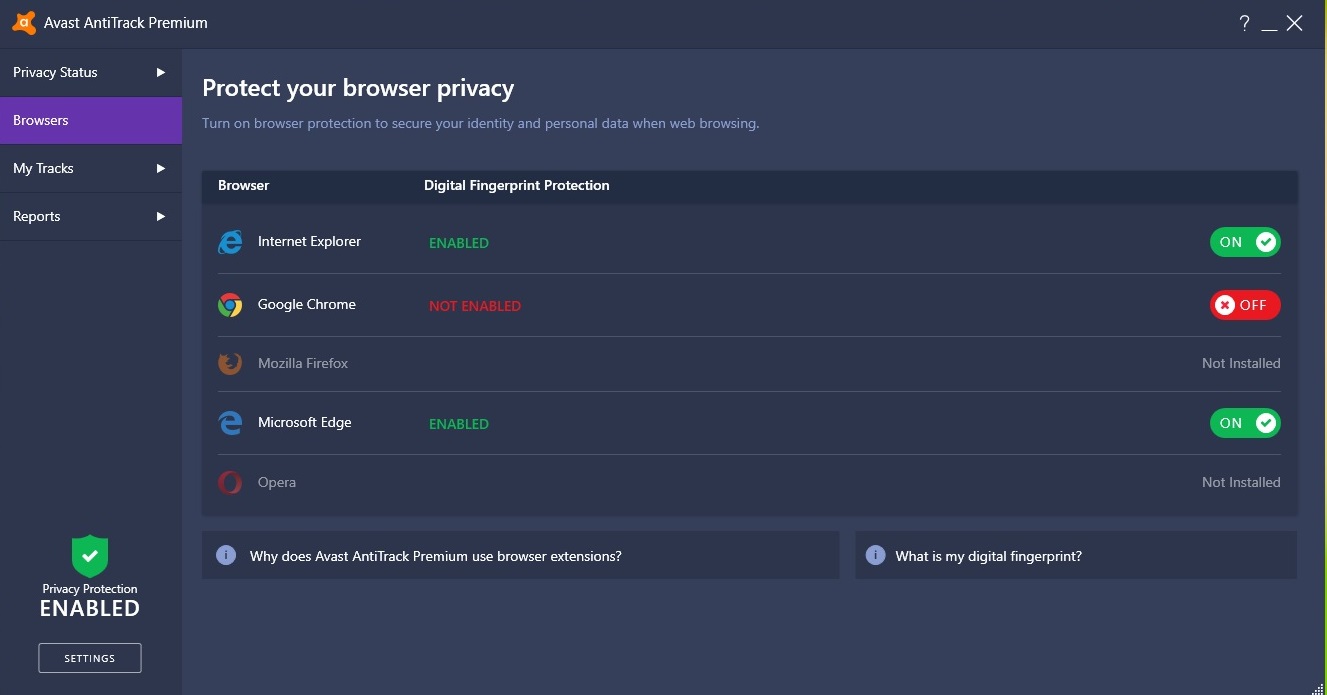The width and height of the screenshot is (1327, 695).
Task: Expand the My Tracks submenu arrow
Action: pyautogui.click(x=161, y=168)
